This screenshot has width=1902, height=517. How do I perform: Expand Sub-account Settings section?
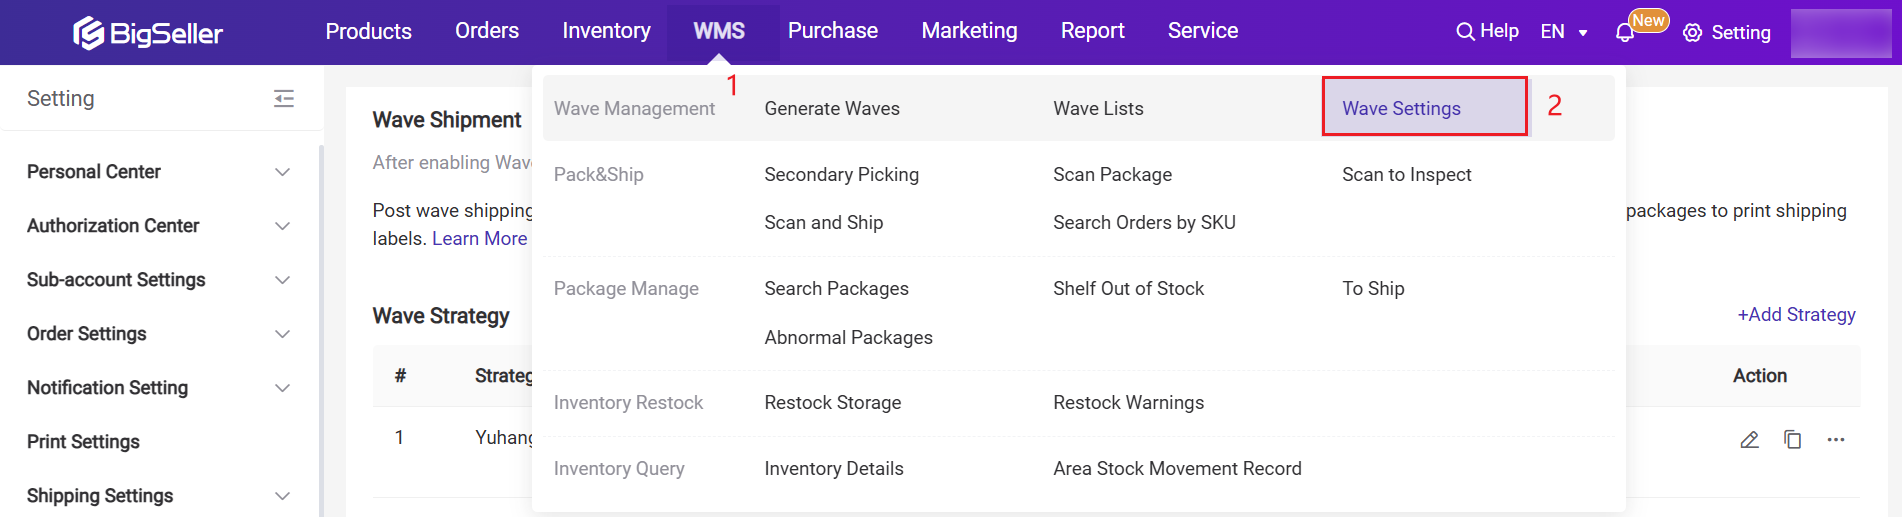pos(282,280)
